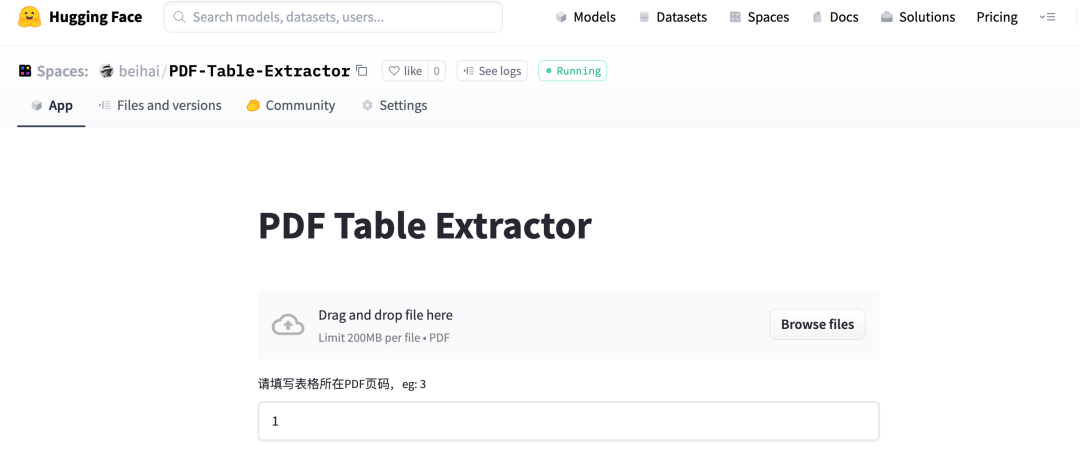Click the like count number
Screen dimensions: 1080x476
[x=437, y=71]
